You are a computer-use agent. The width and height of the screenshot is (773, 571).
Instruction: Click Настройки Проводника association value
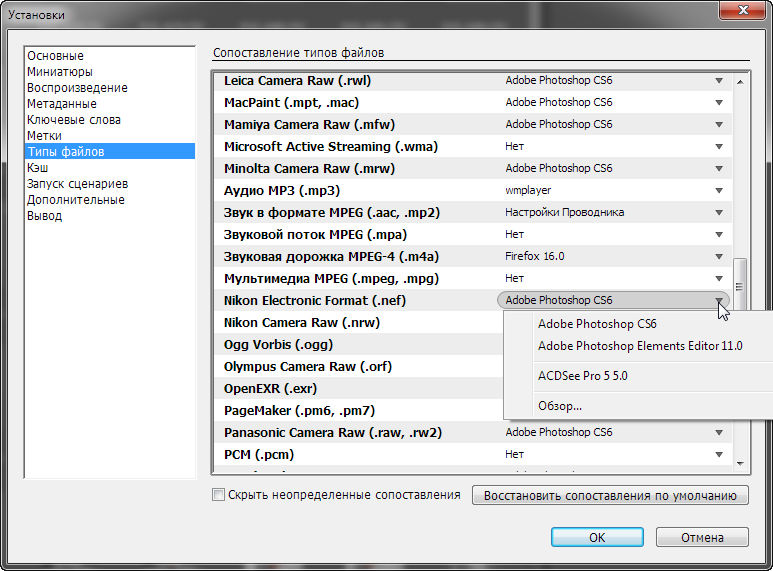tap(564, 213)
